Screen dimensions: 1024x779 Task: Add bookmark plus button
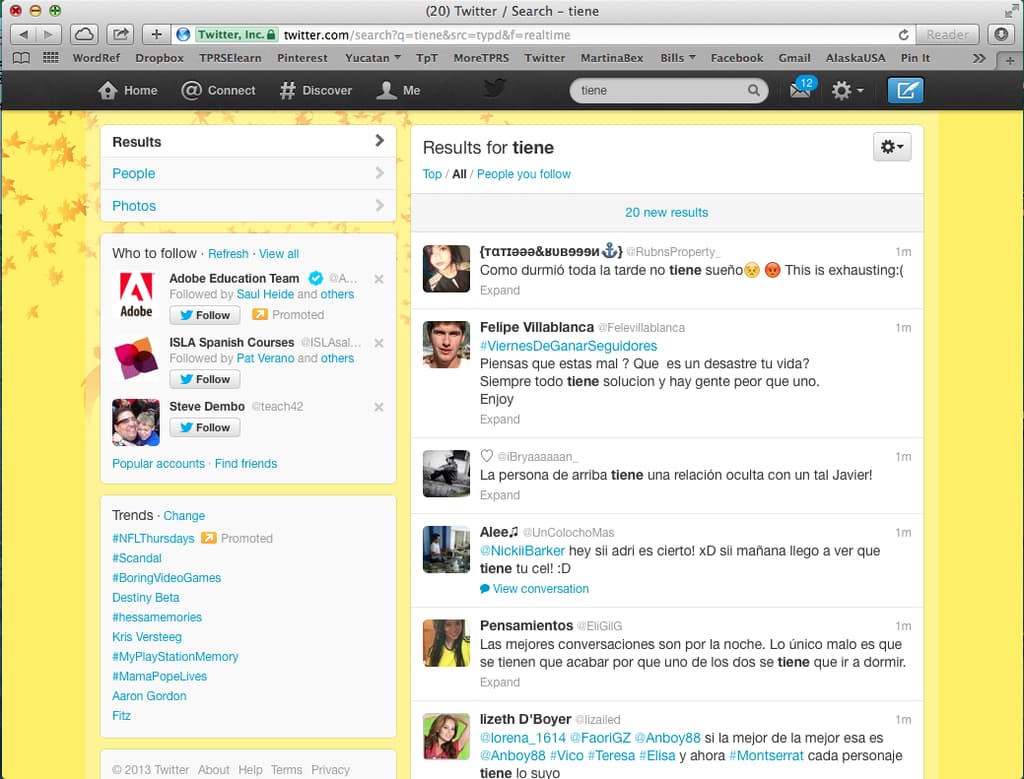(x=156, y=35)
